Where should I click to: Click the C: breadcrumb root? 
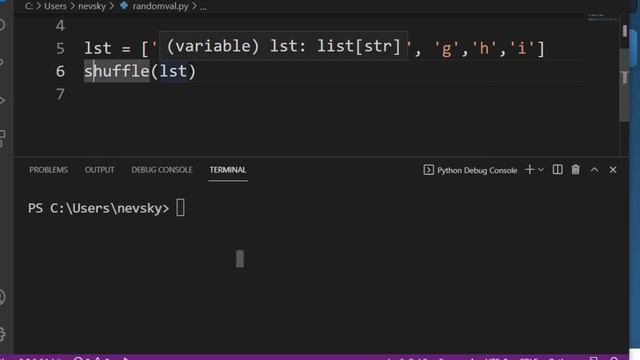pos(29,6)
